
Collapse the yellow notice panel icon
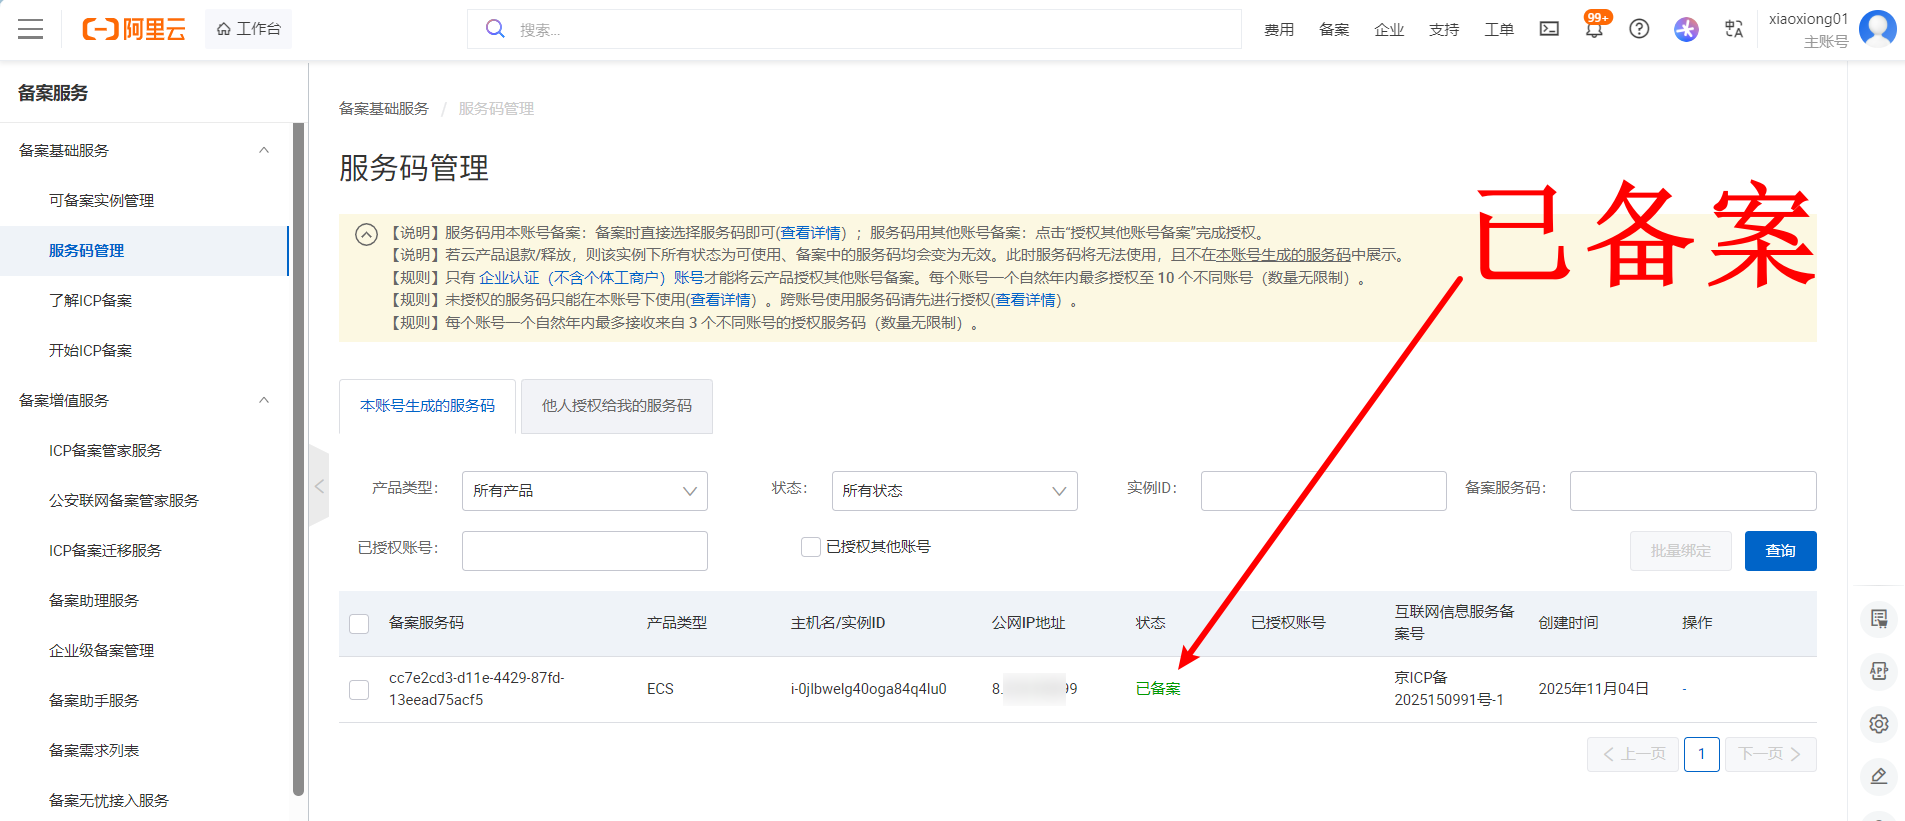pos(366,234)
